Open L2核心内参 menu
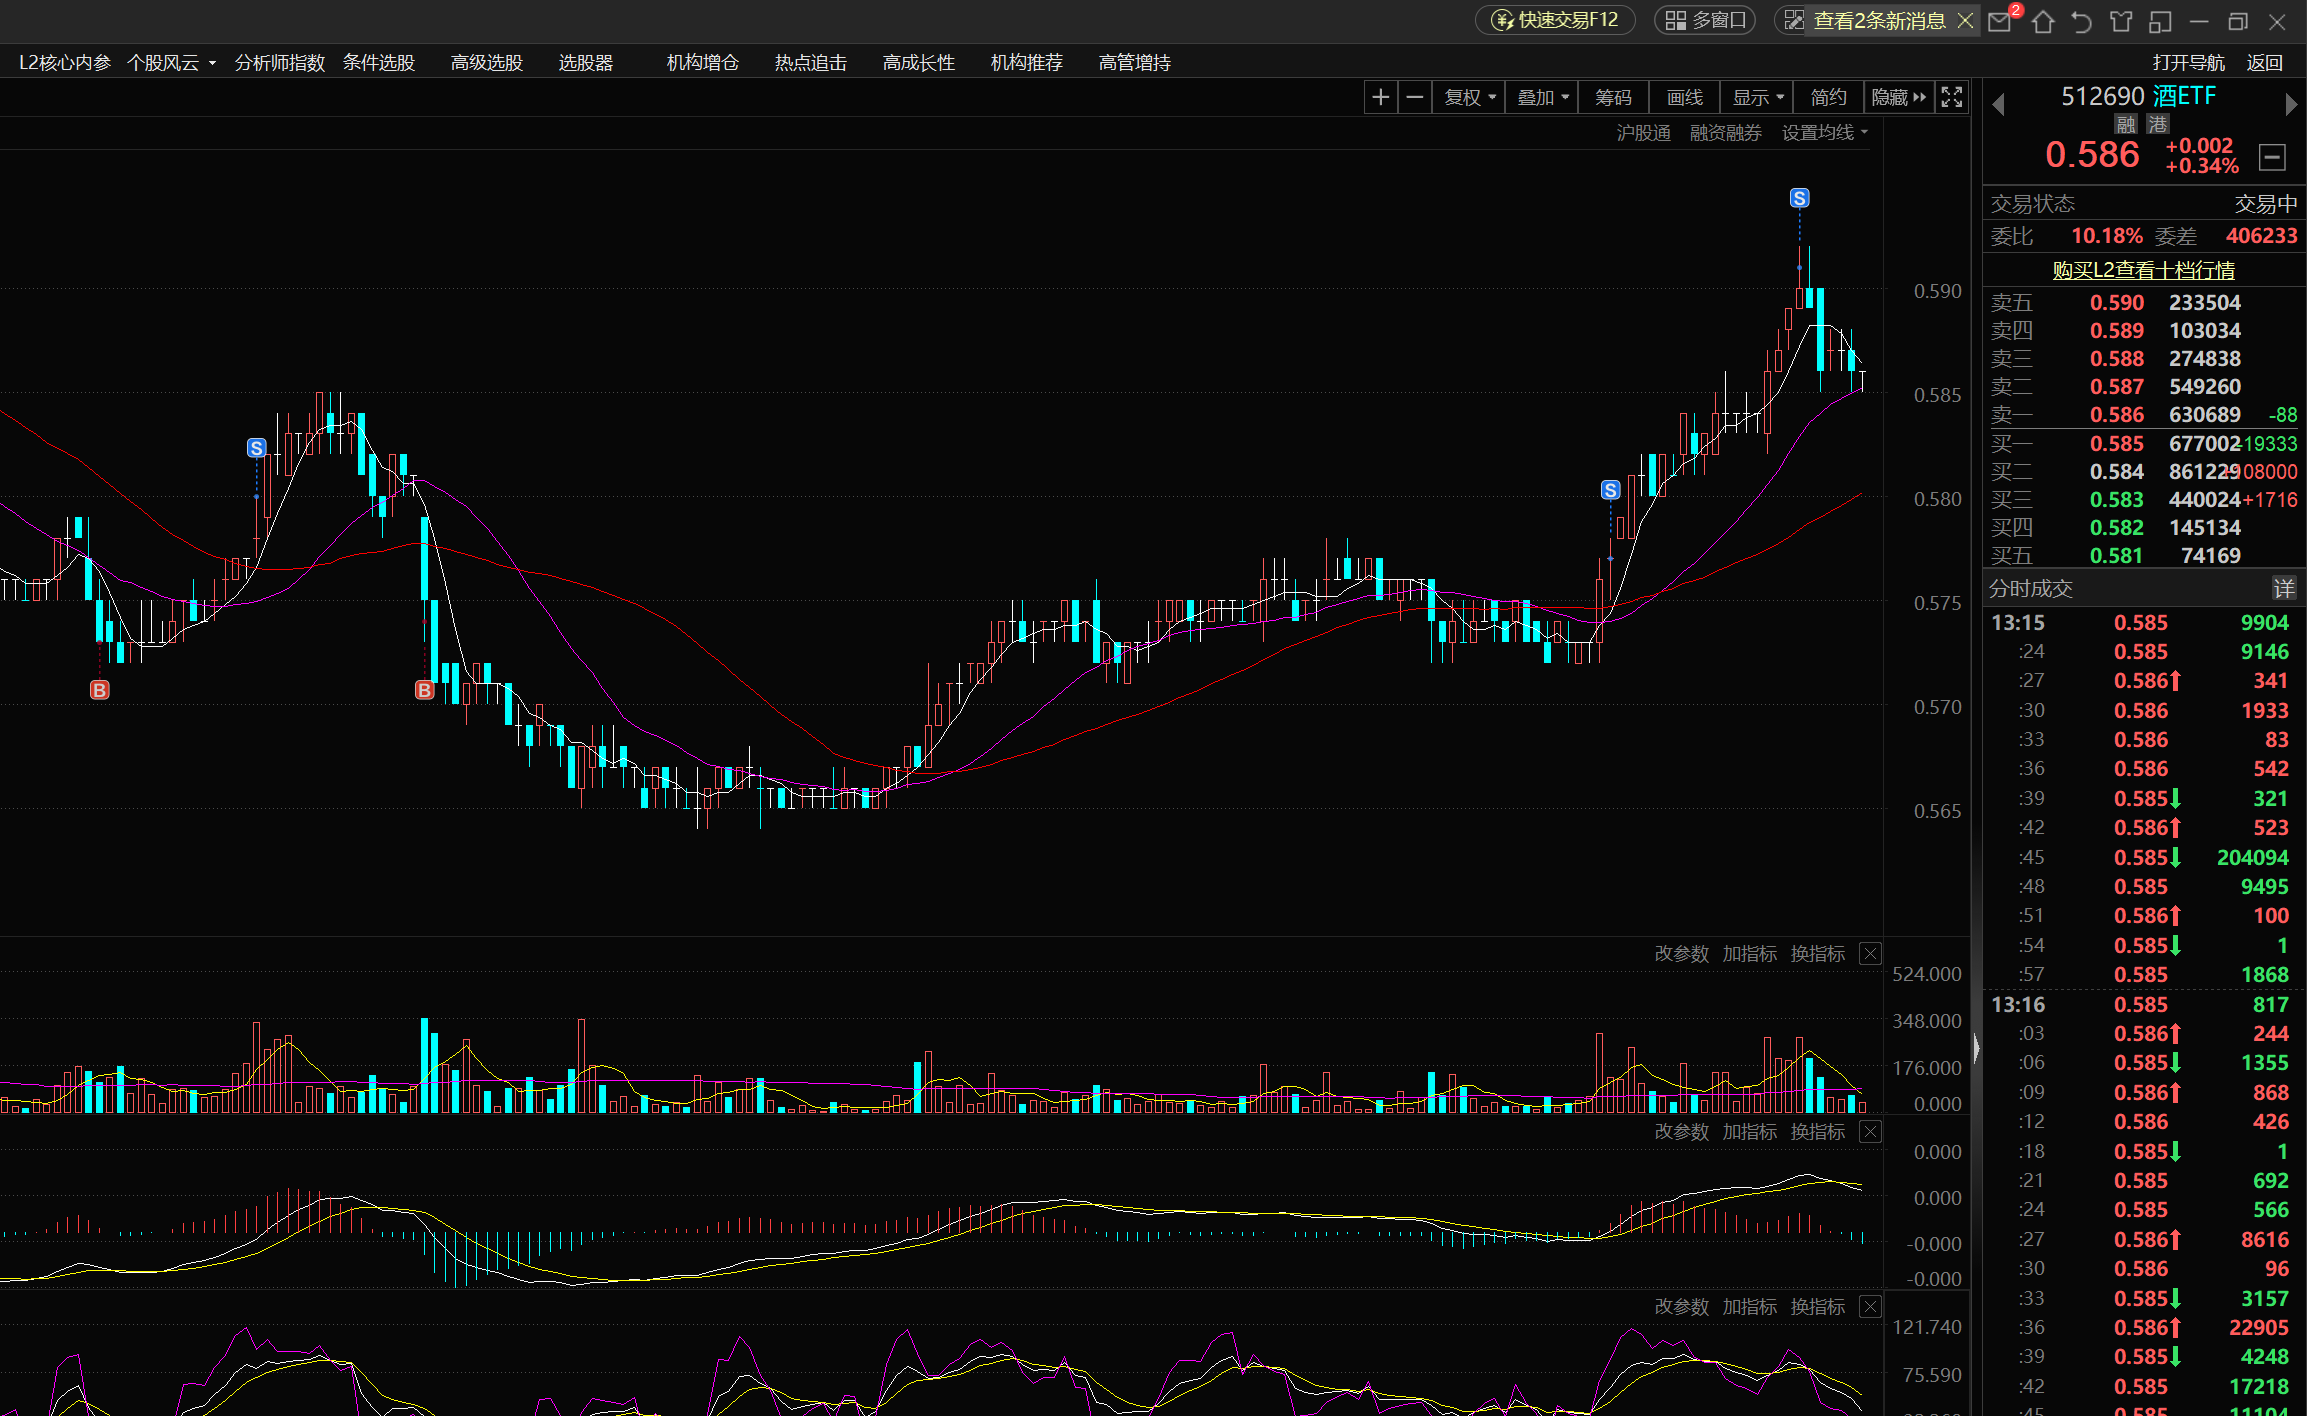The image size is (2307, 1416). [65, 63]
